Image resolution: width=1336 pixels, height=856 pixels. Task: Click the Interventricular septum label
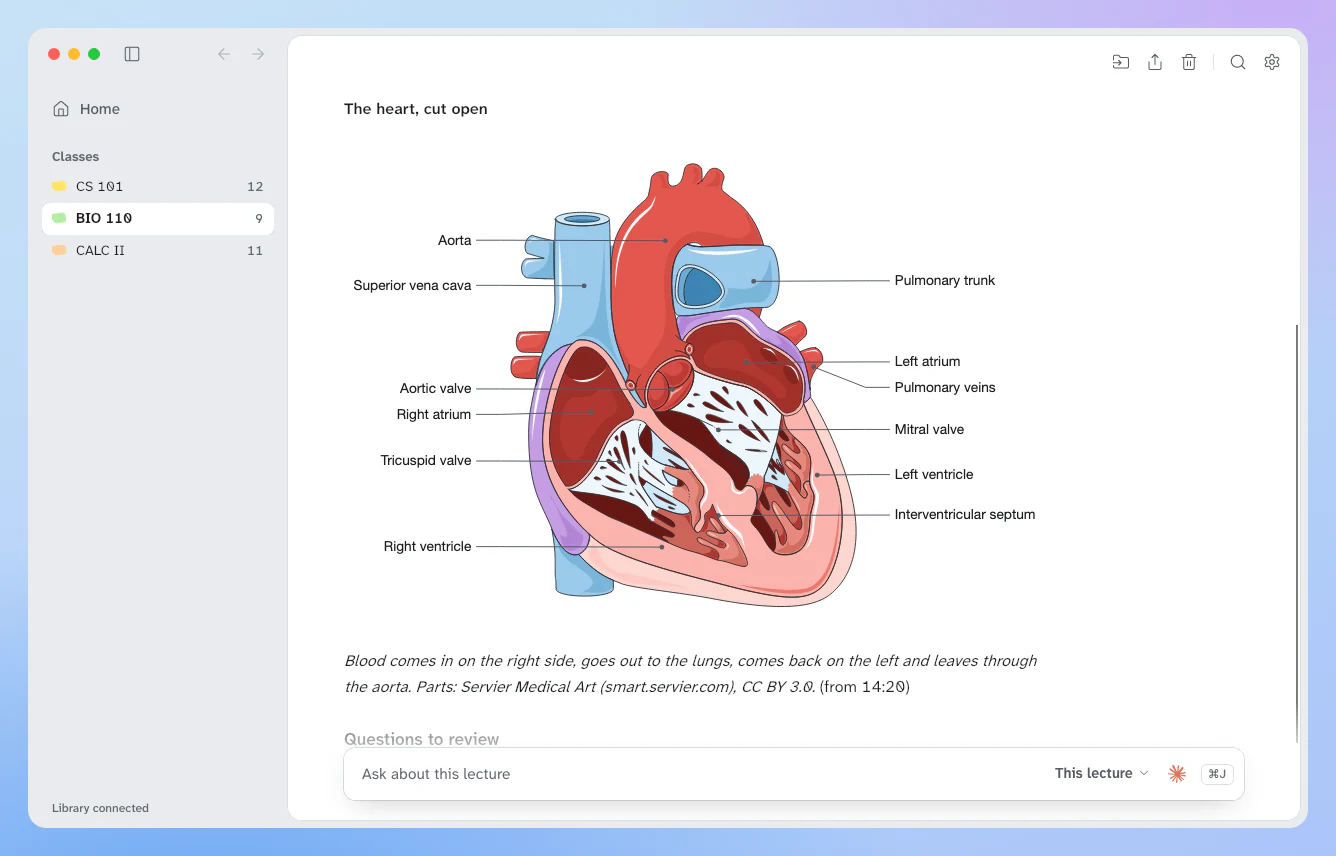coord(965,514)
